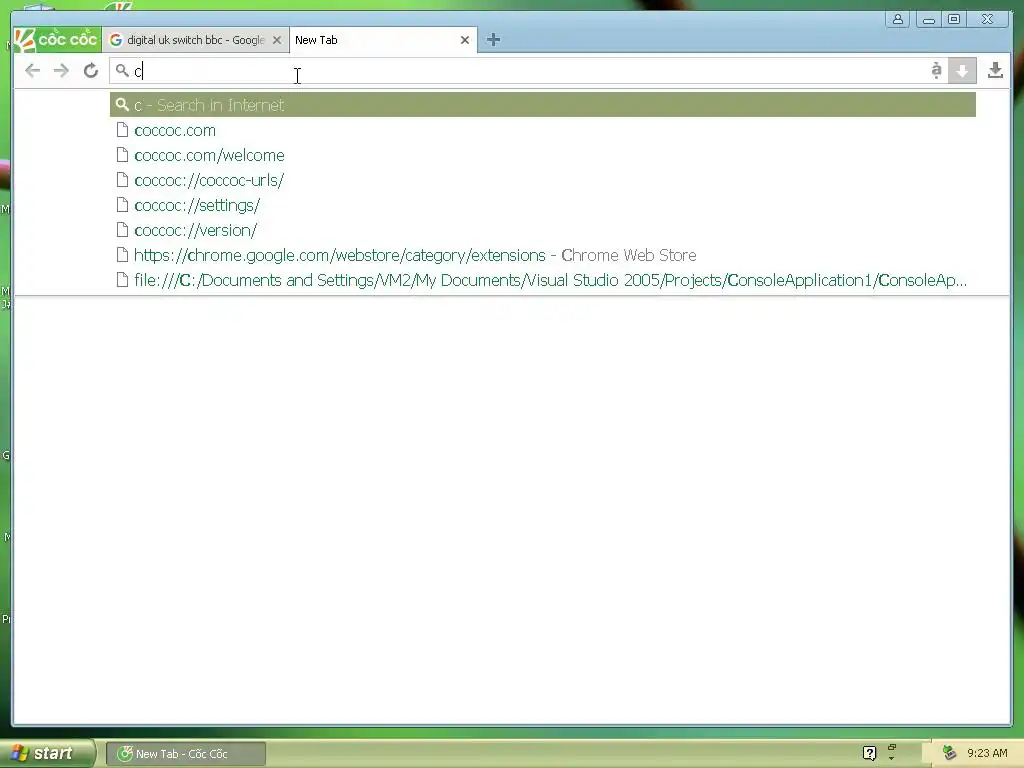This screenshot has width=1024, height=768.
Task: Open the Chrome Web Store extensions suggestion
Action: [543, 255]
